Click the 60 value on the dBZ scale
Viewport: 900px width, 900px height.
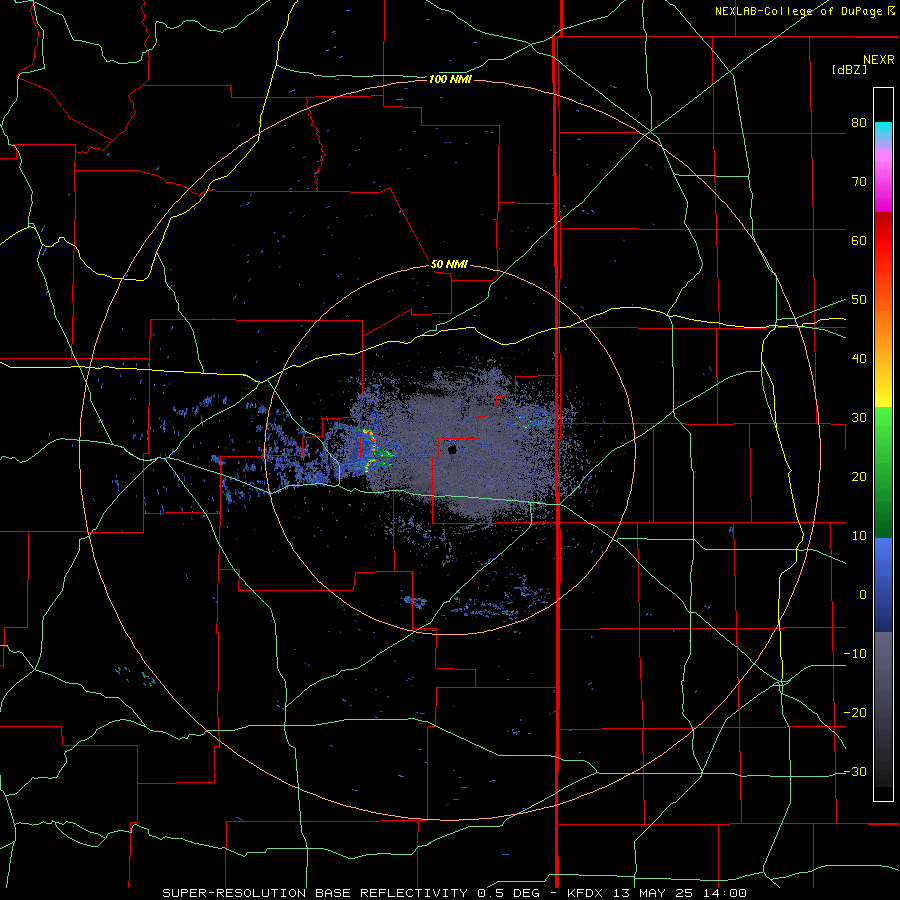coord(859,241)
